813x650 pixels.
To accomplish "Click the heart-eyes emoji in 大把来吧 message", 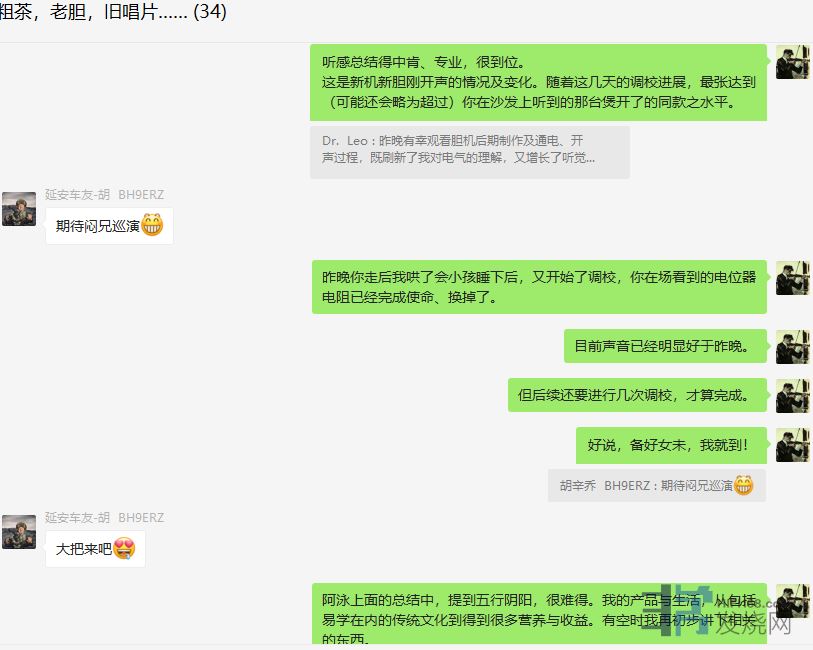I will point(124,548).
